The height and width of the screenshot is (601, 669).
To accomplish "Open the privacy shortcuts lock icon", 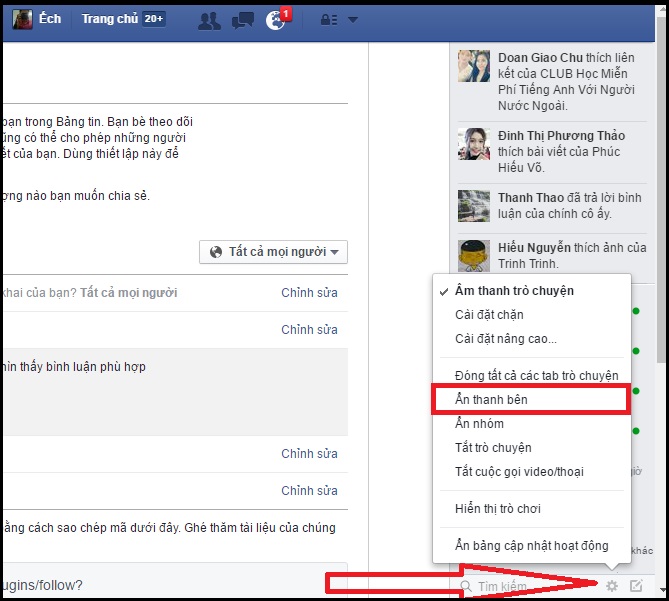I will tap(329, 20).
